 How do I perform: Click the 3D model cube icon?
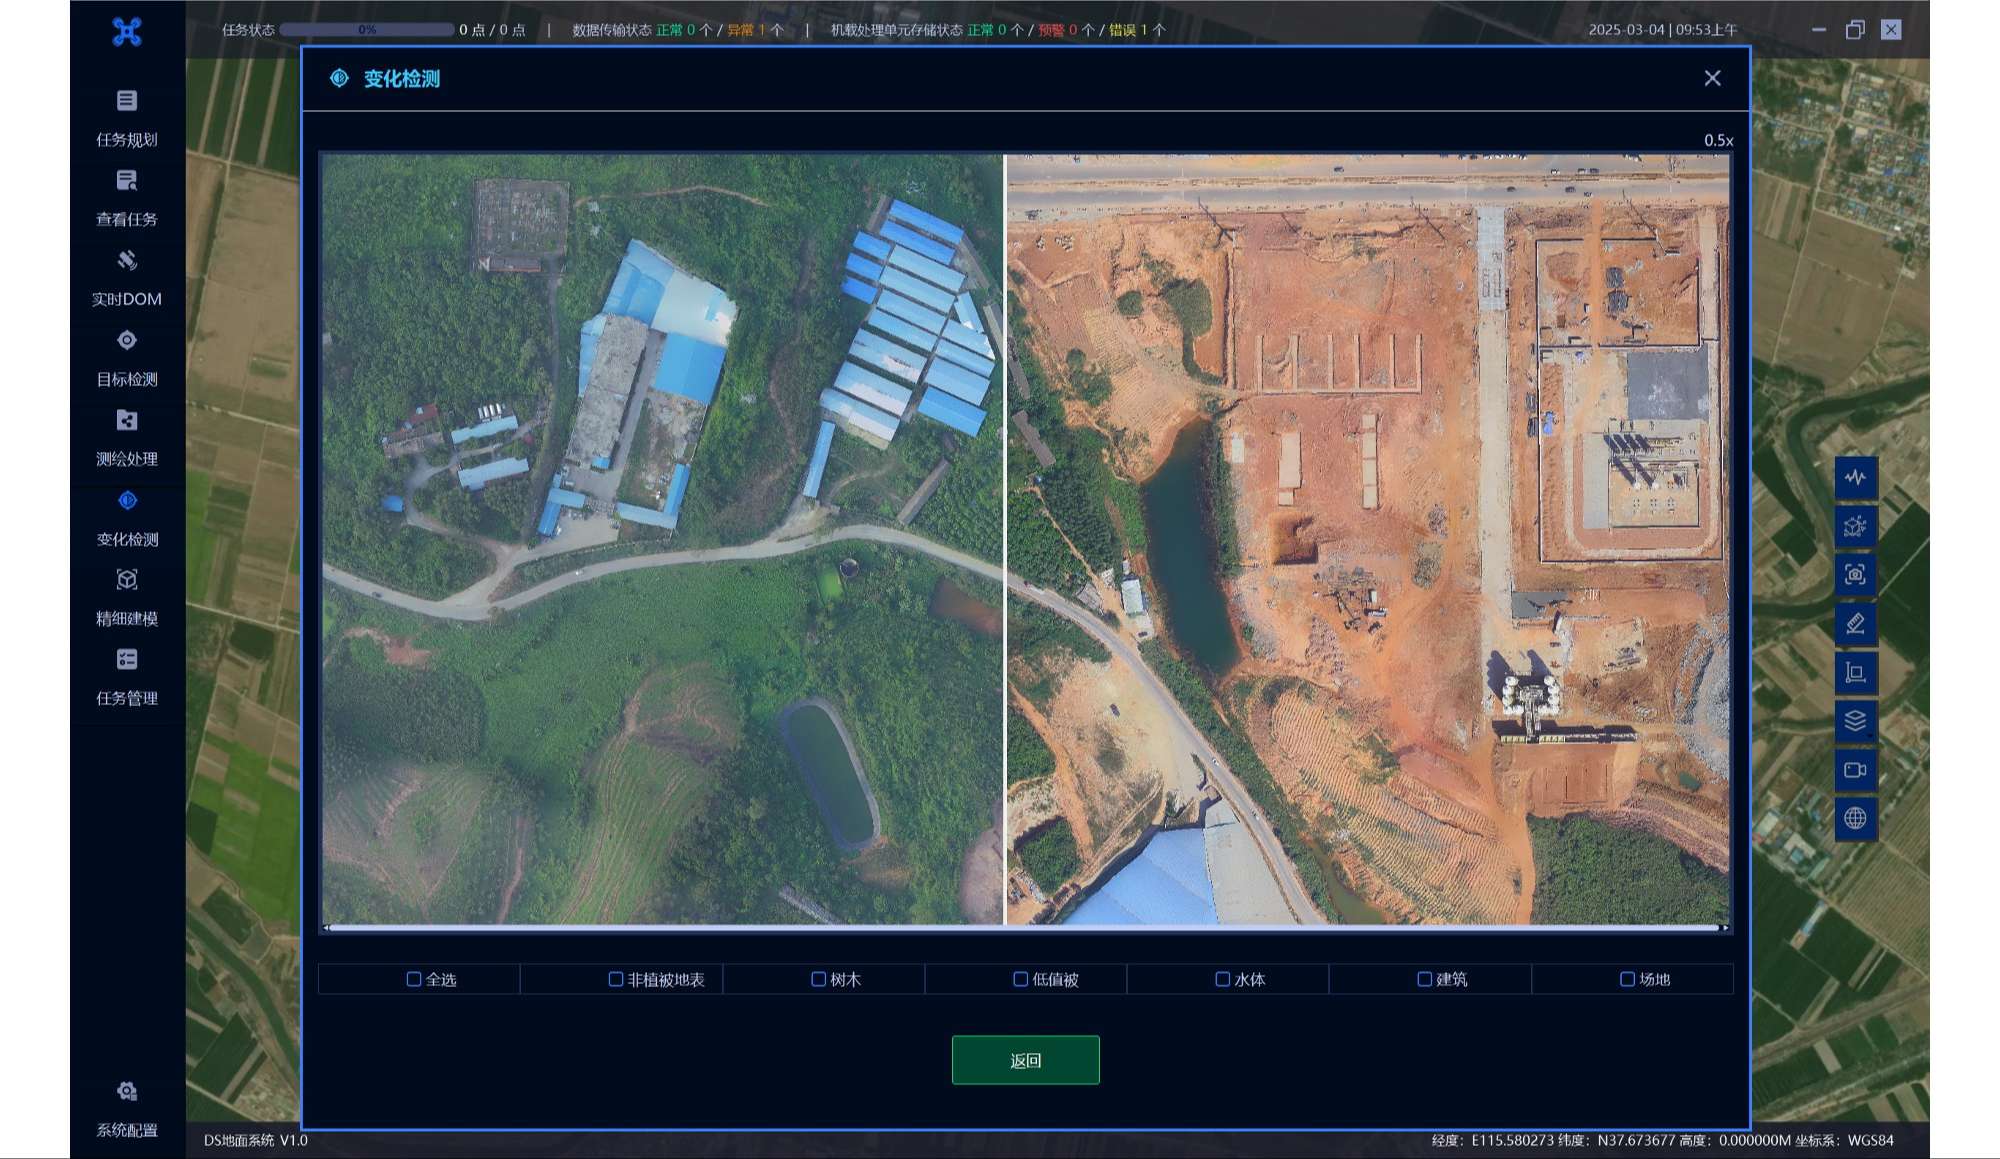(1855, 526)
